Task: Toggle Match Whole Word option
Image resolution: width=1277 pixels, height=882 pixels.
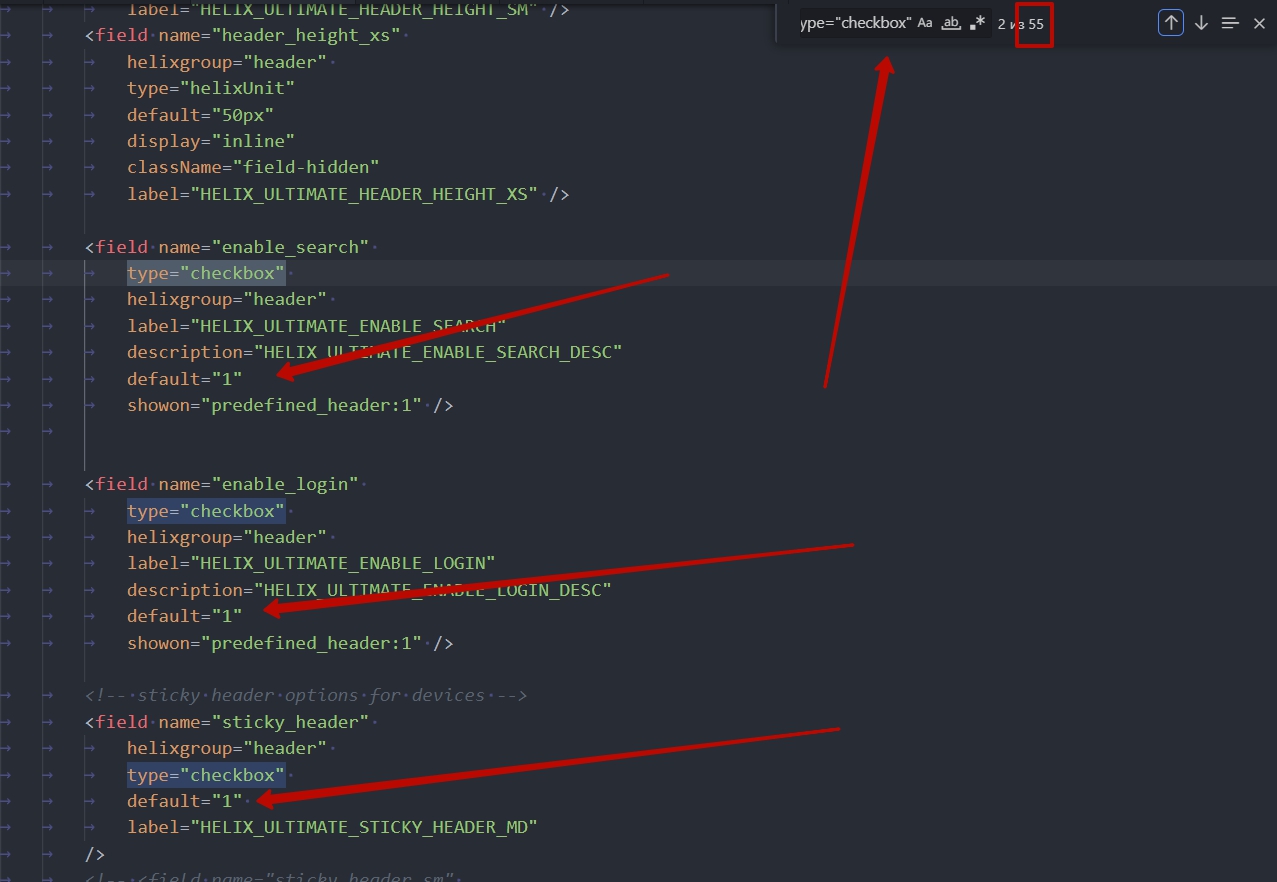Action: 951,23
